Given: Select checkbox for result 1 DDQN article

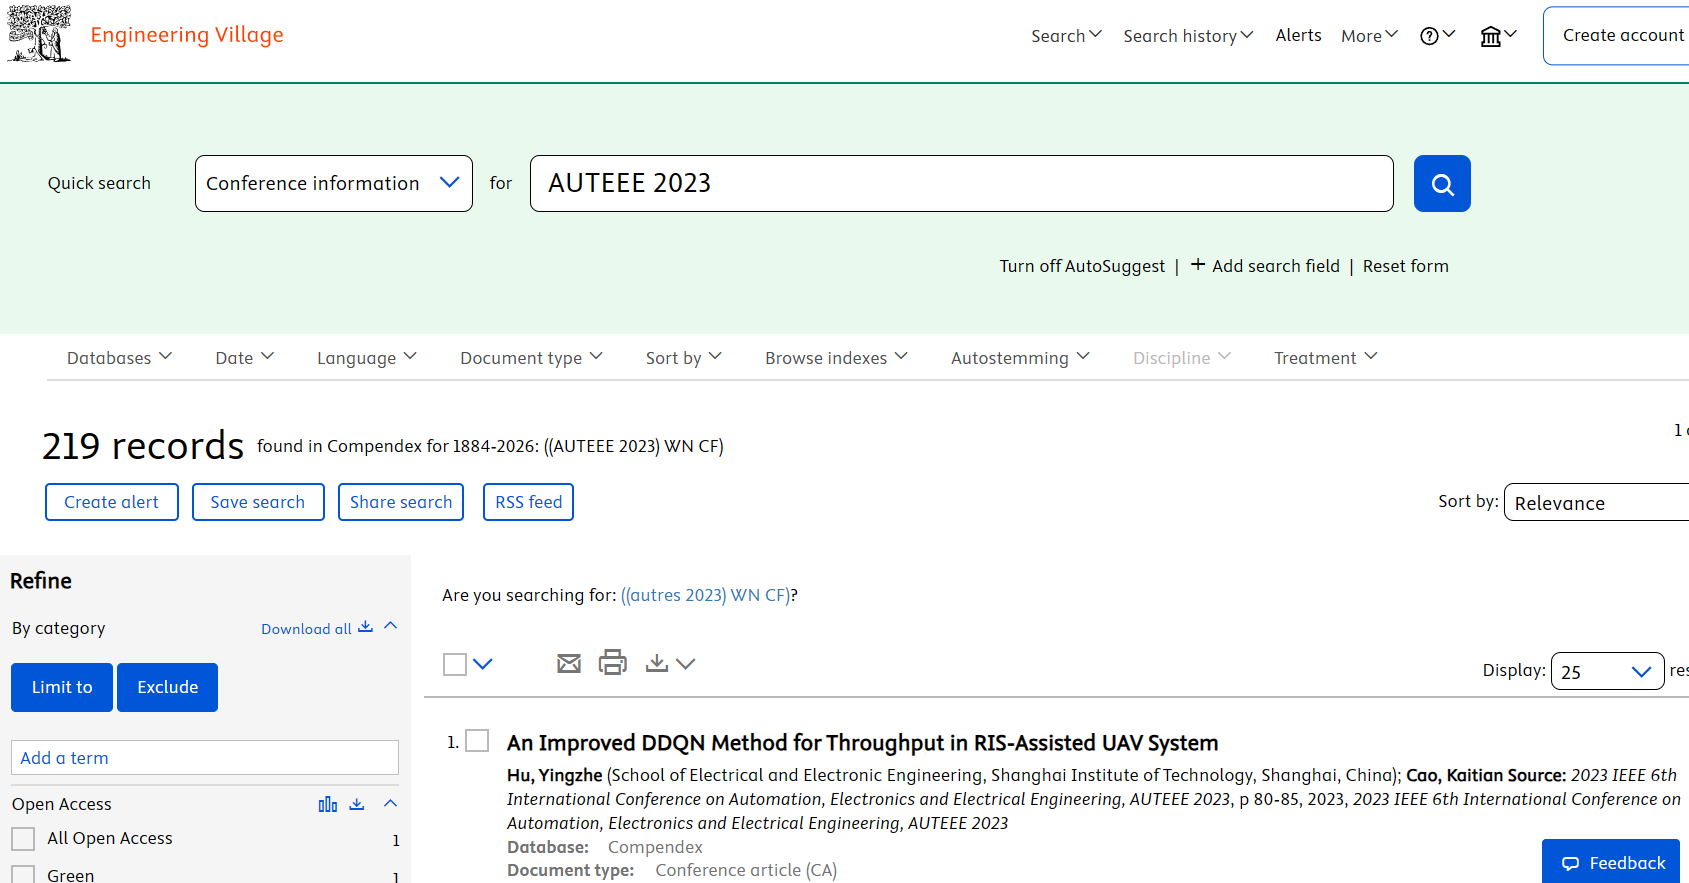Looking at the screenshot, I should pos(478,741).
